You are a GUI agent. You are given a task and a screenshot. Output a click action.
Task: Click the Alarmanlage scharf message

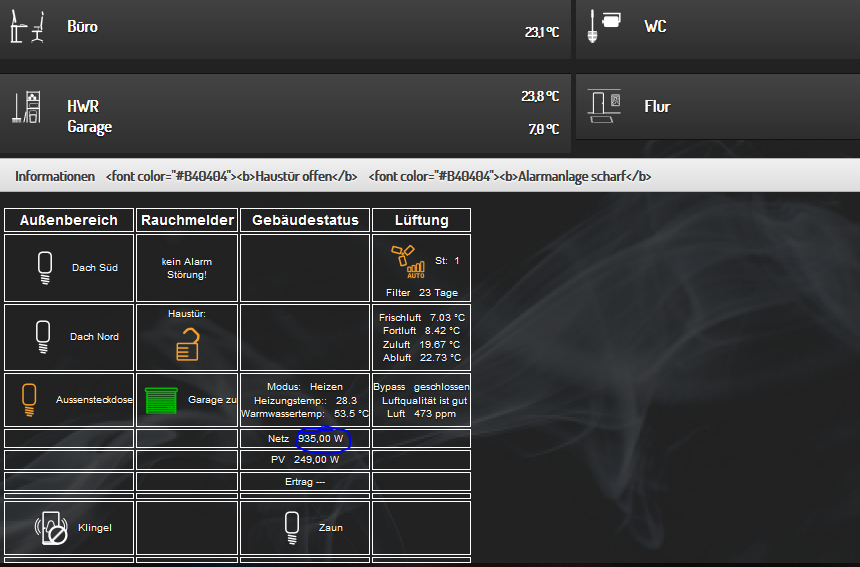coord(510,176)
